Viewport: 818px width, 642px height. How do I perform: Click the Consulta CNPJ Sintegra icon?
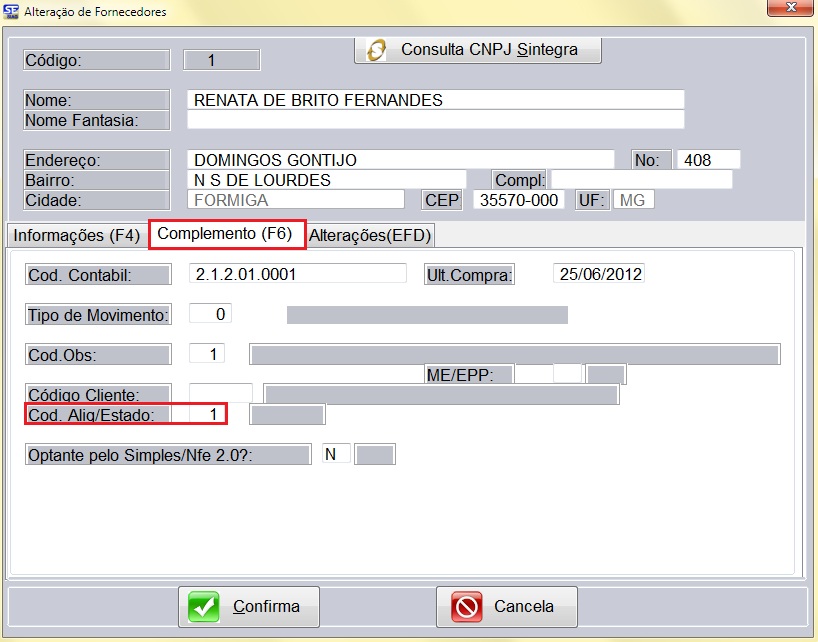click(x=377, y=50)
